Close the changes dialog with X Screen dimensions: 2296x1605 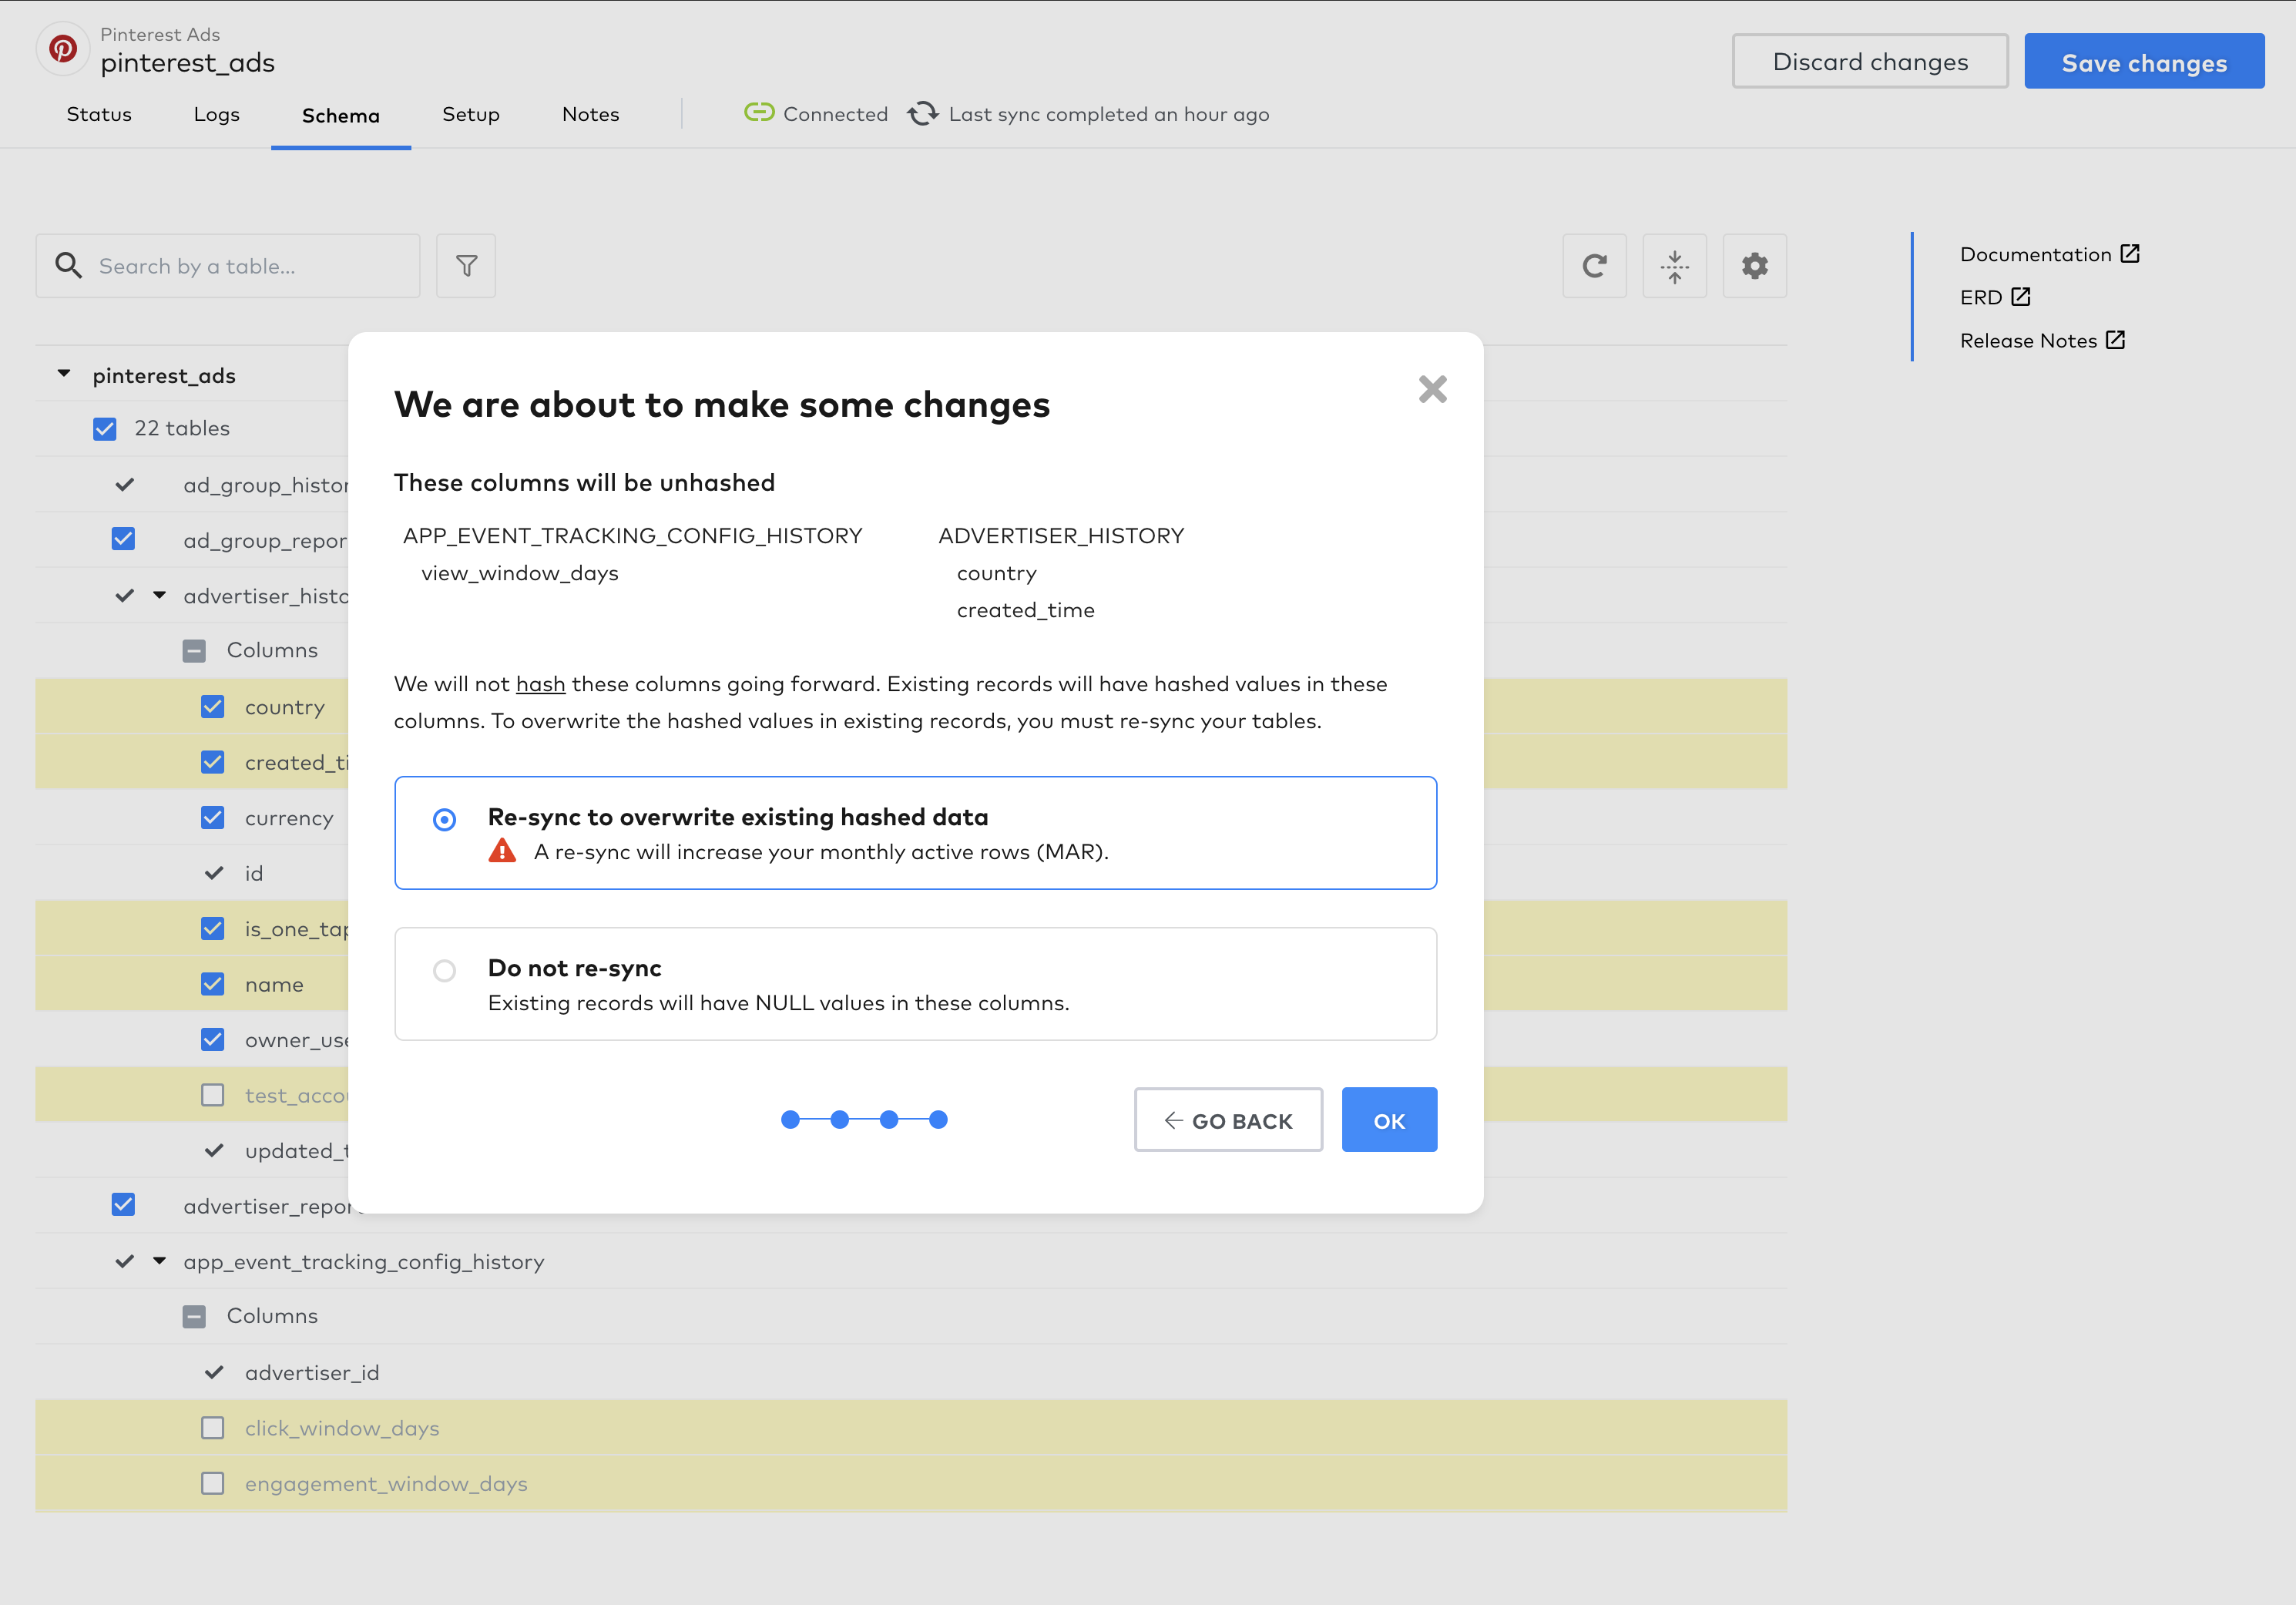pyautogui.click(x=1432, y=389)
